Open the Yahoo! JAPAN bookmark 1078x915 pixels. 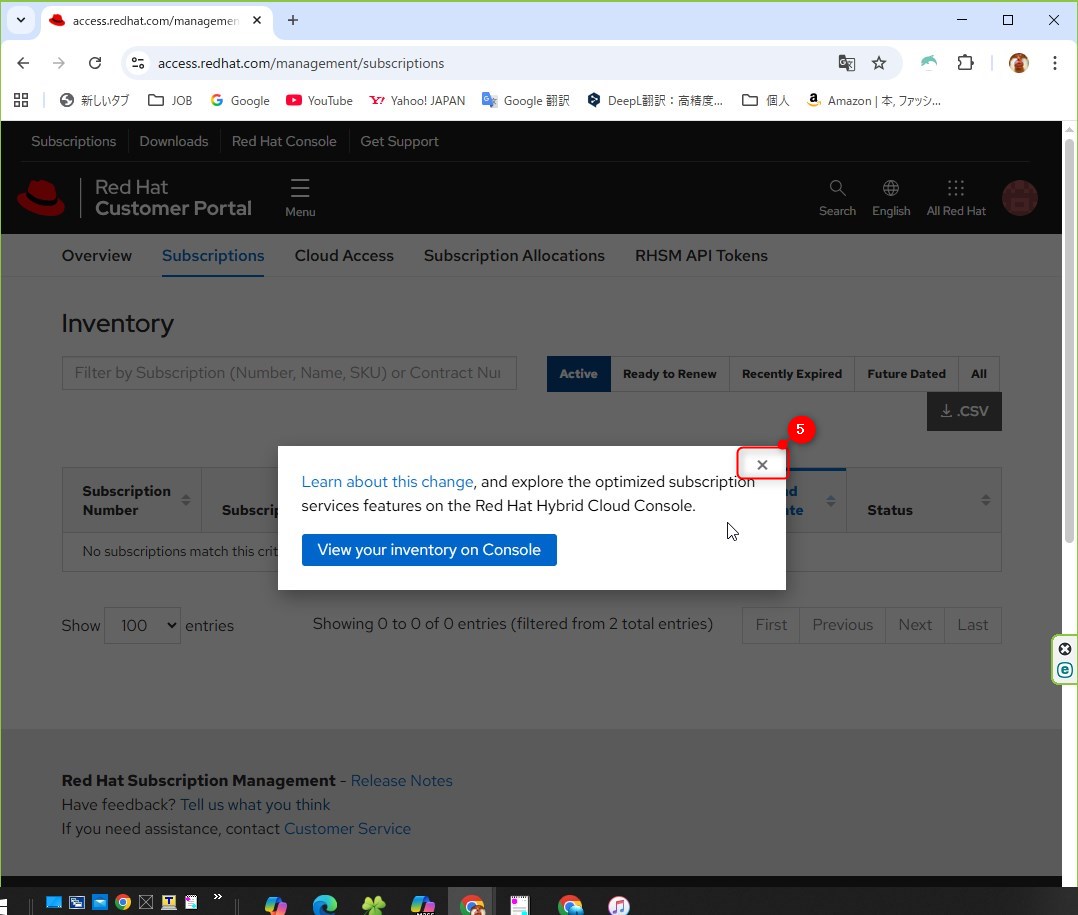click(417, 100)
